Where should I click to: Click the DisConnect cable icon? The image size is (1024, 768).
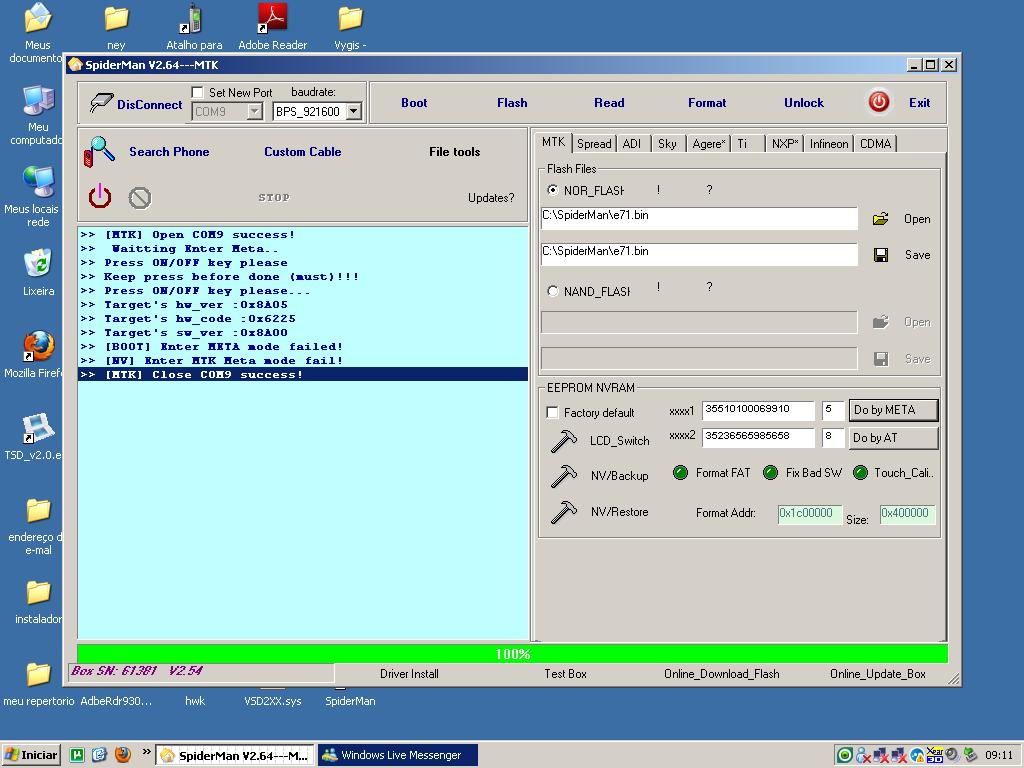coord(101,103)
